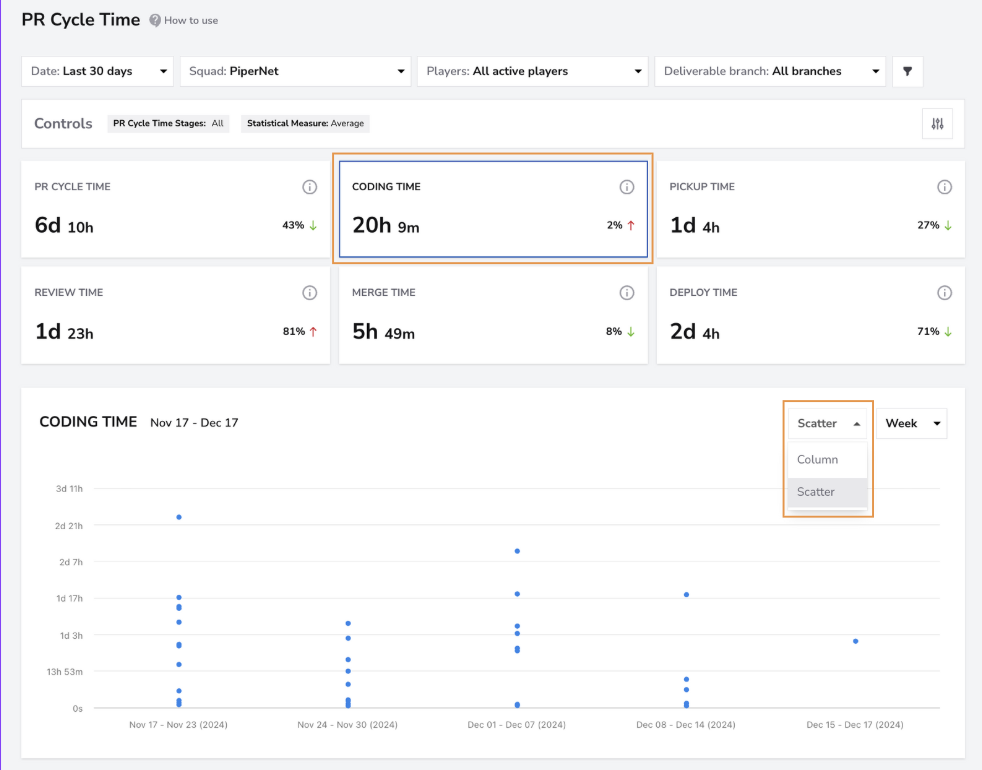Viewport: 982px width, 770px height.
Task: Select the CODING TIME card
Action: (x=494, y=209)
